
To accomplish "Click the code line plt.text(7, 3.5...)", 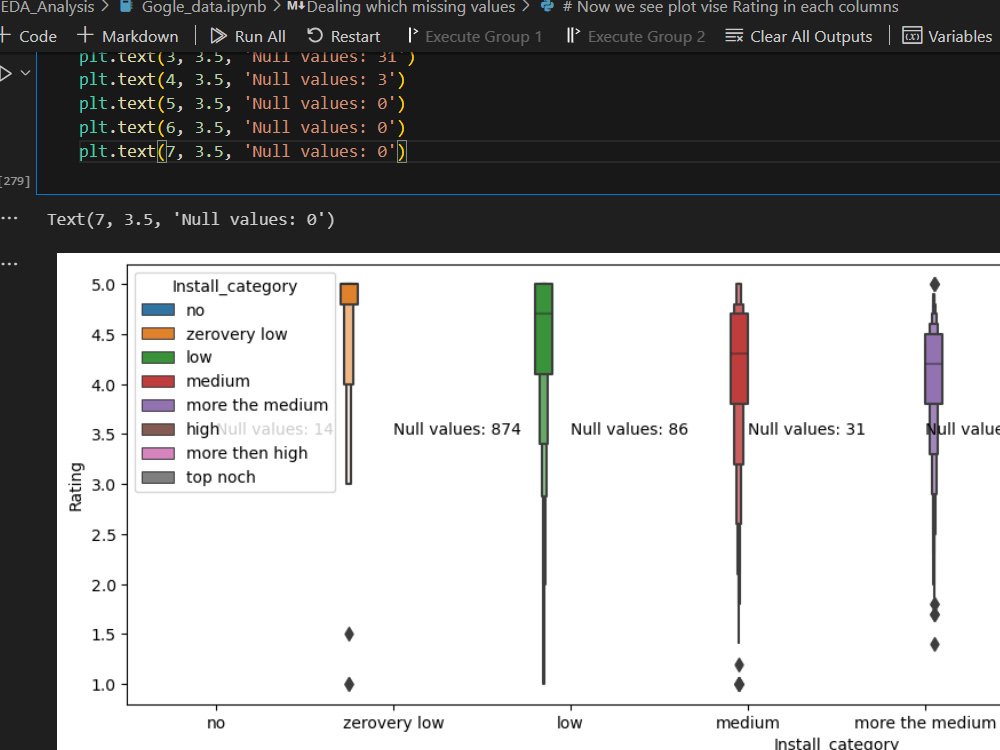I will (242, 152).
